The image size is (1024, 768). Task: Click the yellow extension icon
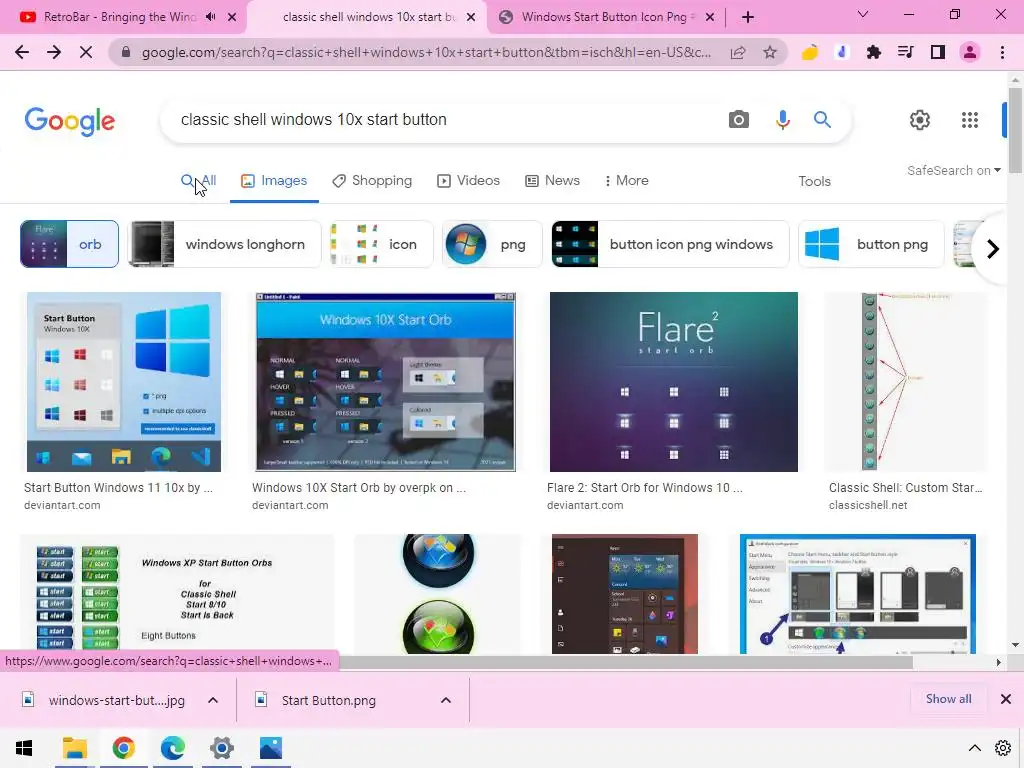click(810, 52)
